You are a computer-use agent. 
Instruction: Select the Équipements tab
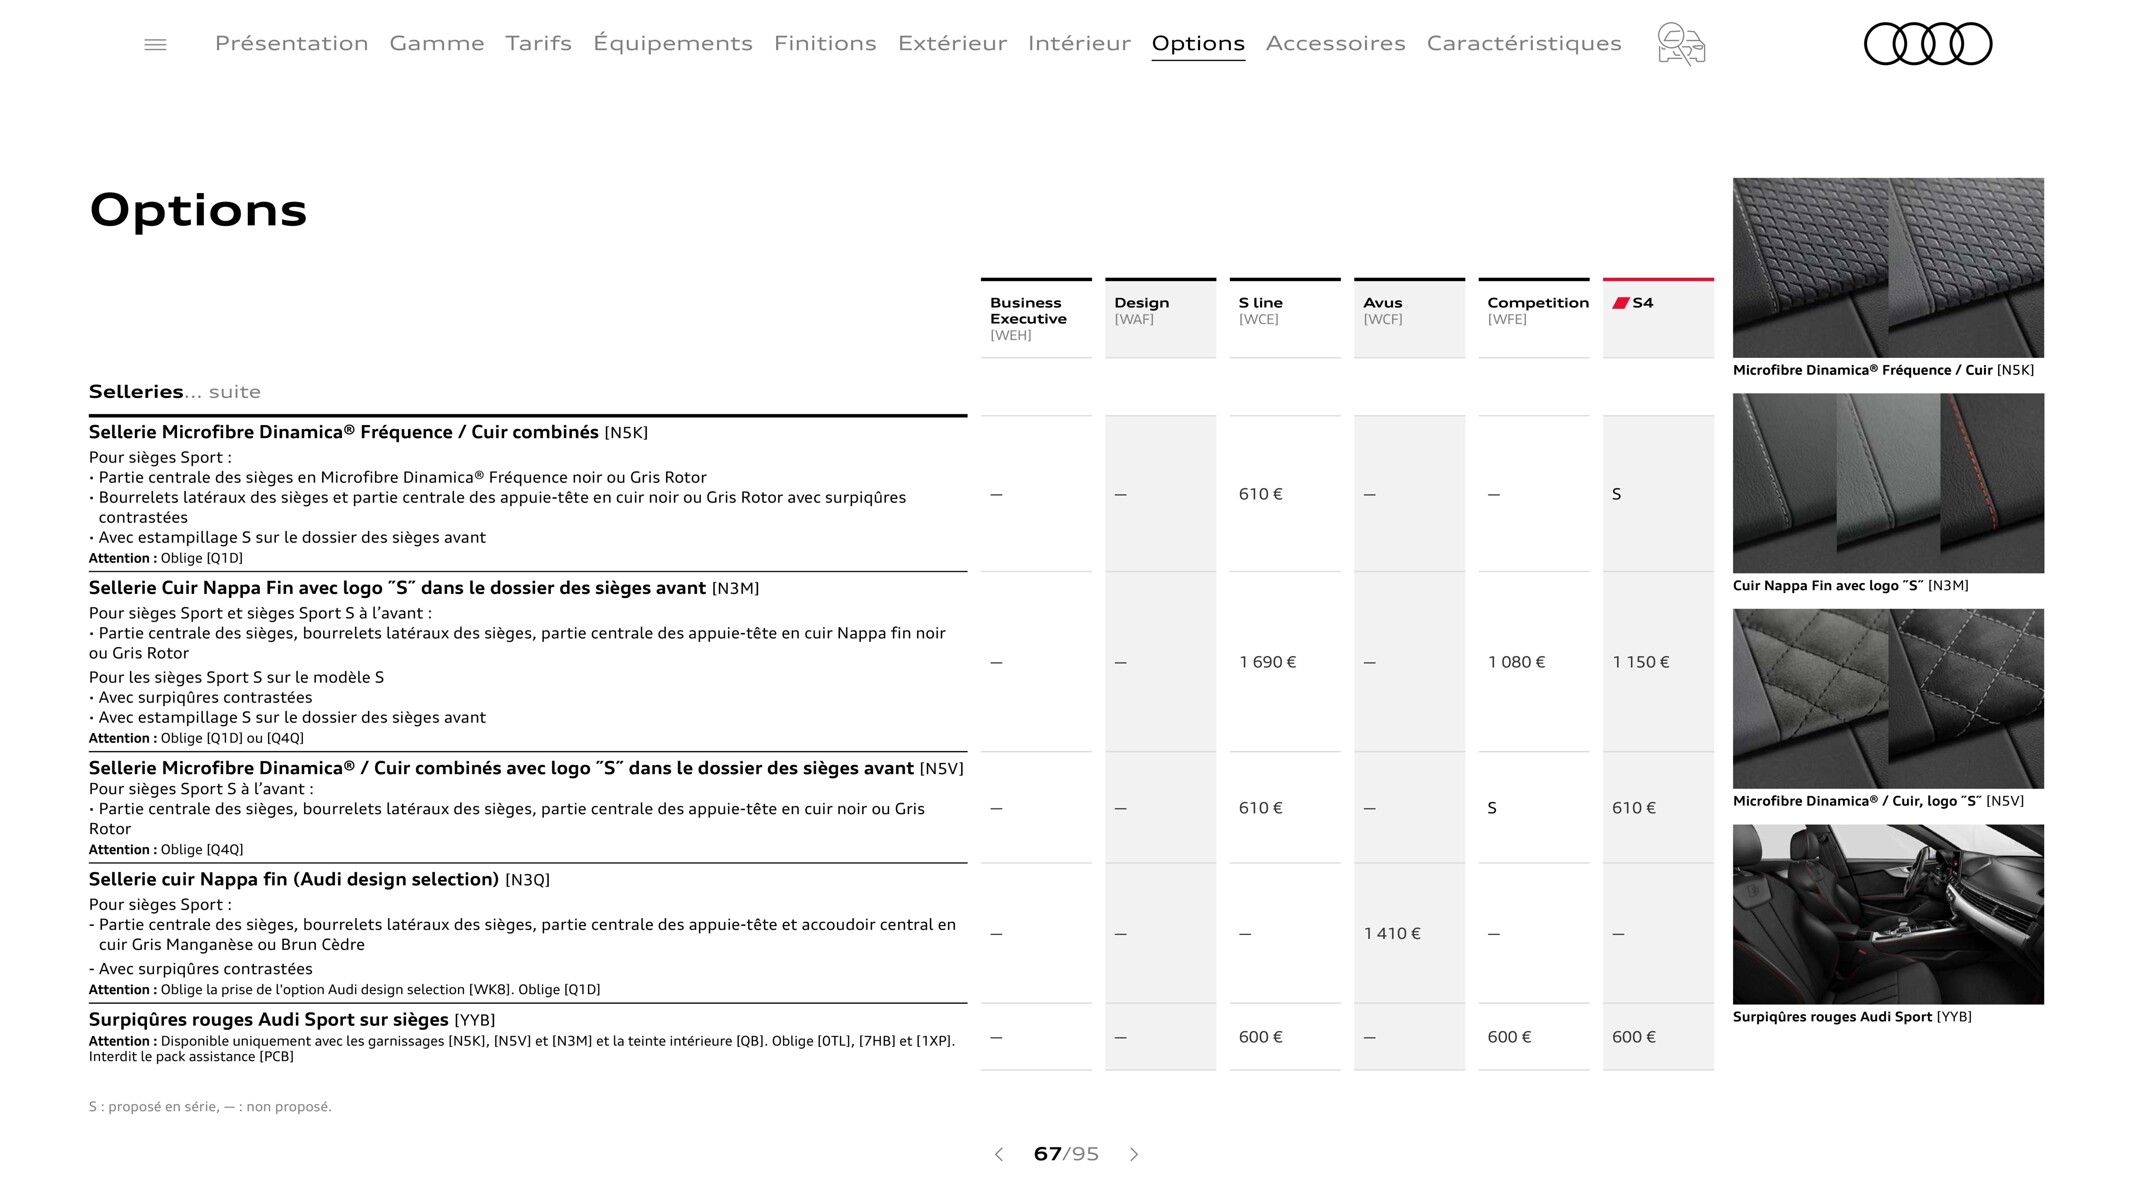click(x=672, y=43)
